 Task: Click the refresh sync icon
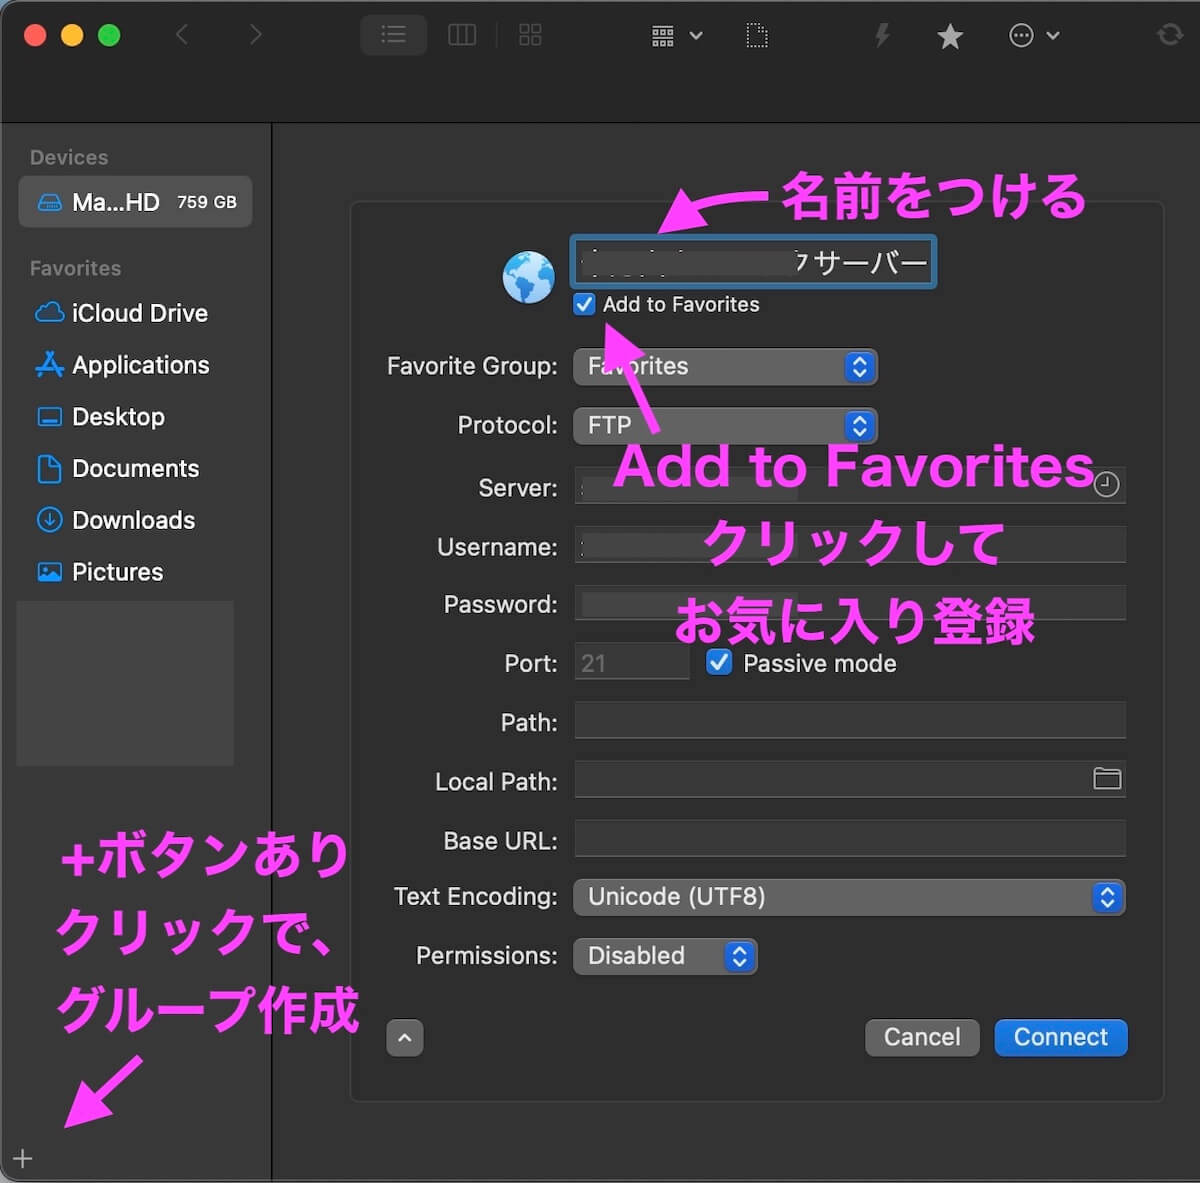coord(1169,35)
